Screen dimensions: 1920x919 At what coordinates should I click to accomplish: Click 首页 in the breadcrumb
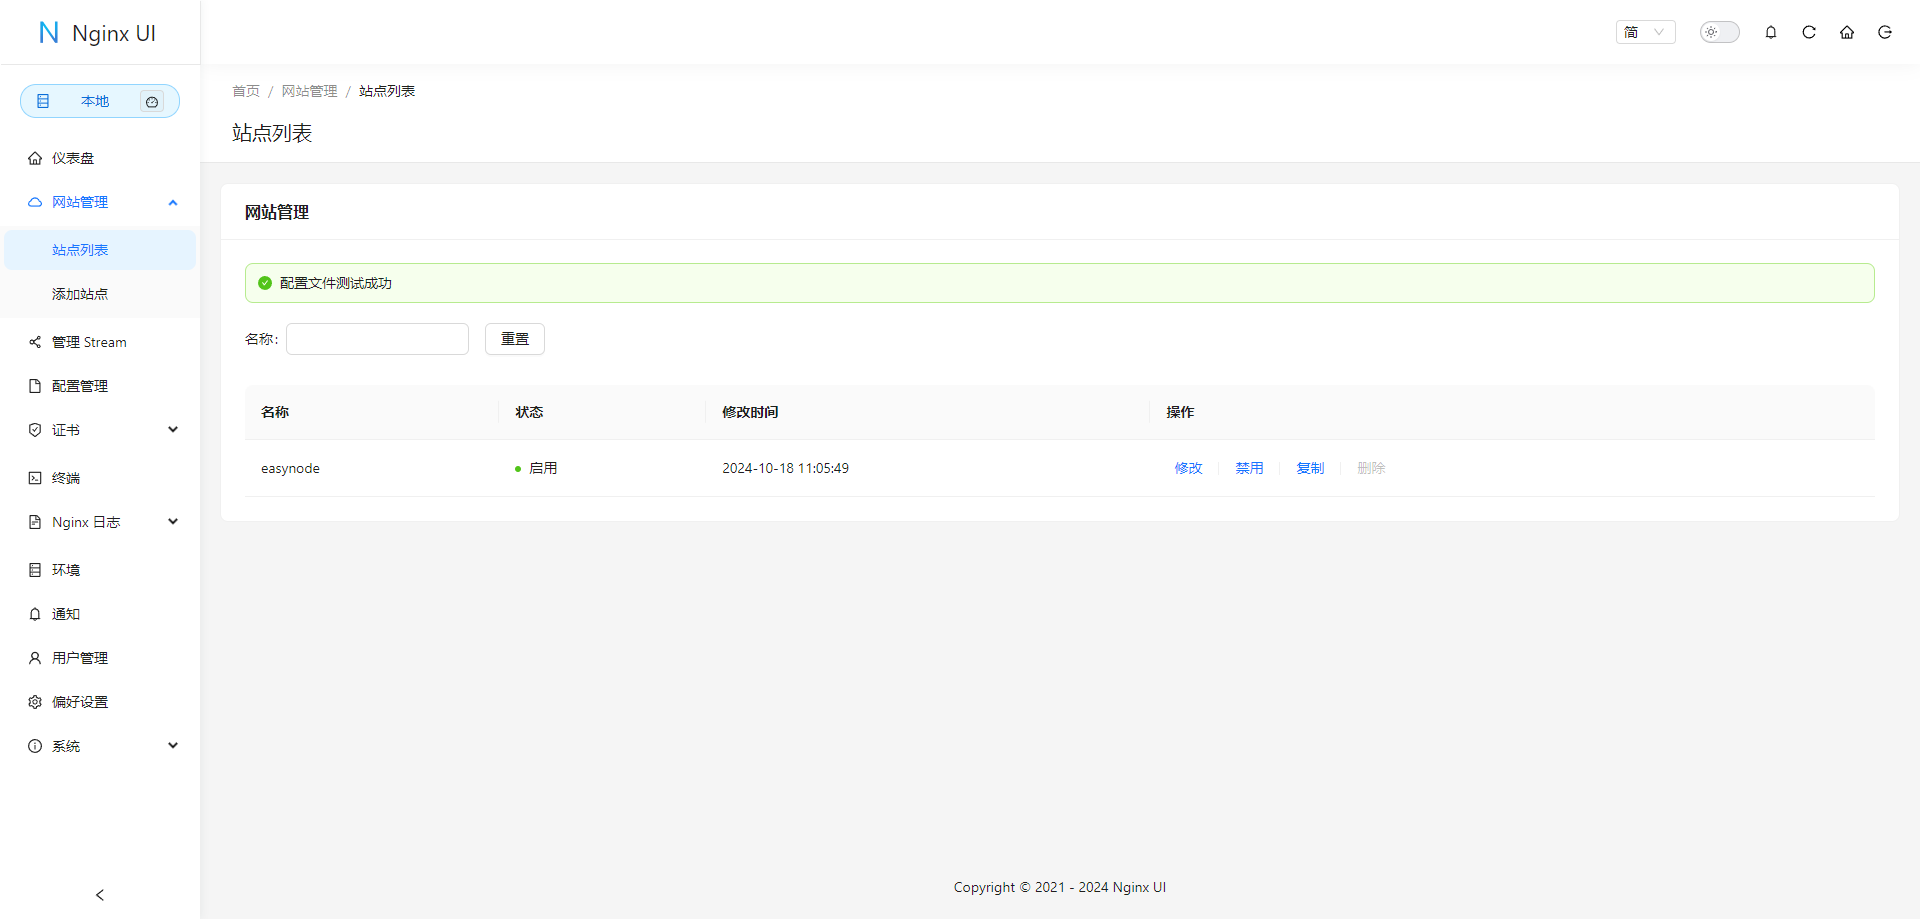coord(246,91)
